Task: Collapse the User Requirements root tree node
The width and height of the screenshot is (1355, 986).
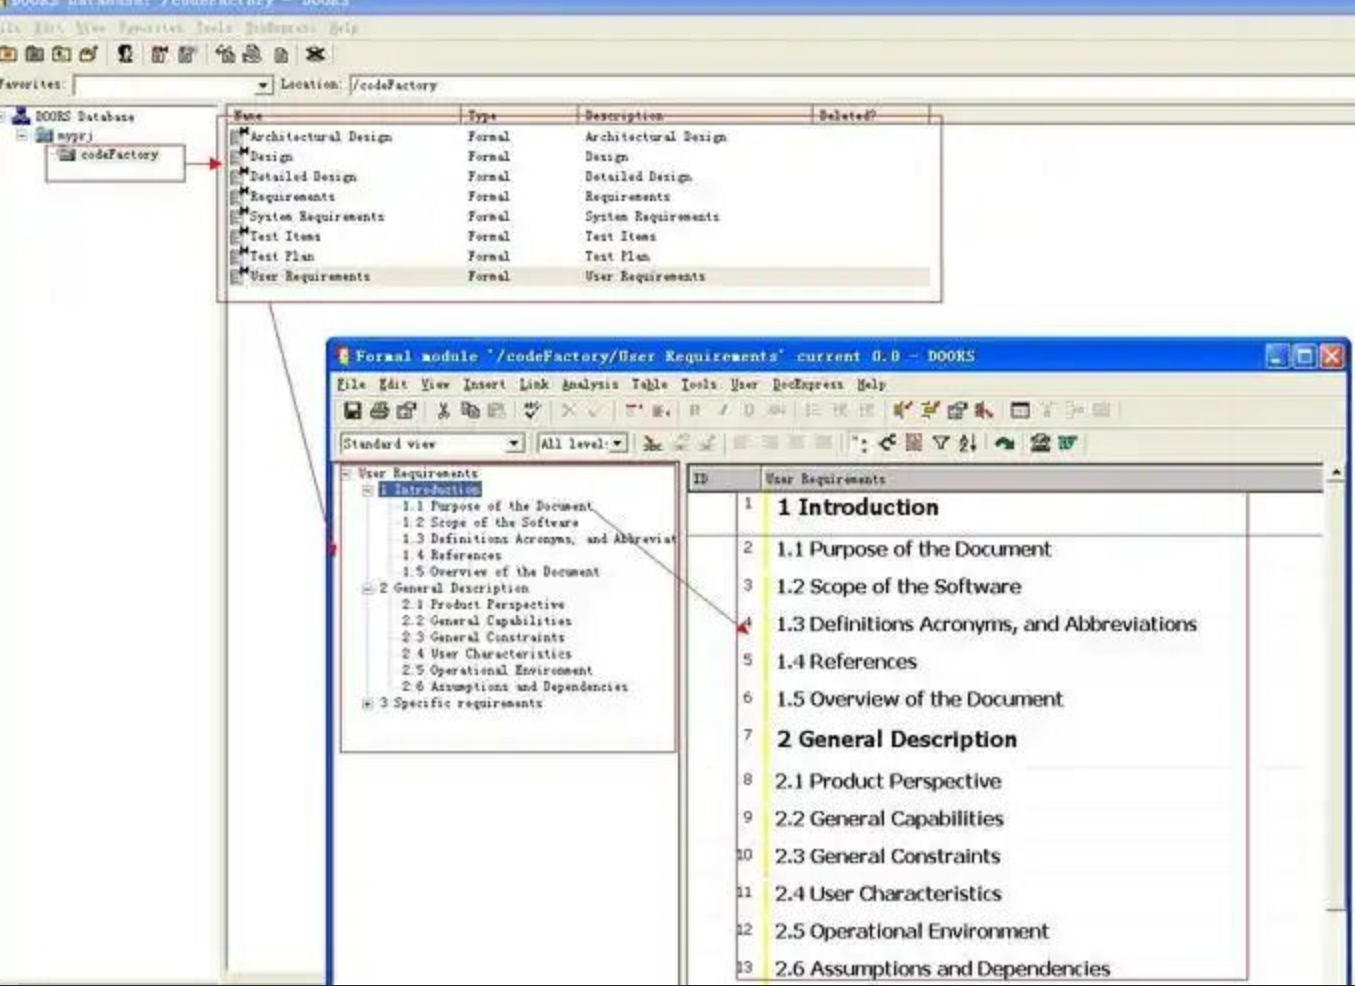Action: tap(346, 473)
